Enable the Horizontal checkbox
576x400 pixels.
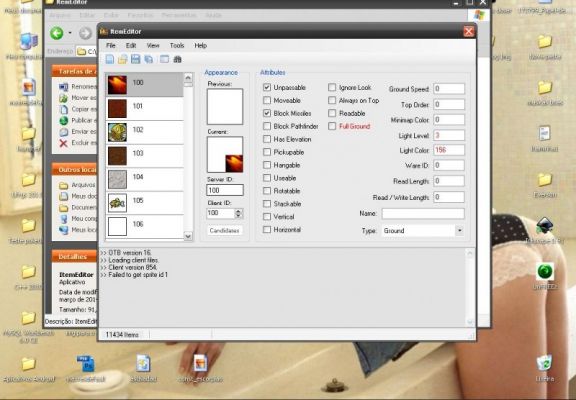(267, 230)
